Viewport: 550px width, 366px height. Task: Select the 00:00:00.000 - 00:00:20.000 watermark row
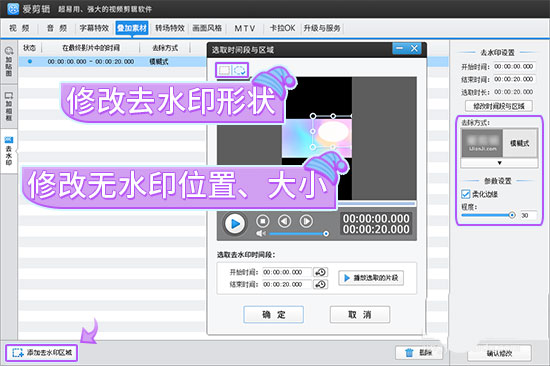click(x=112, y=62)
